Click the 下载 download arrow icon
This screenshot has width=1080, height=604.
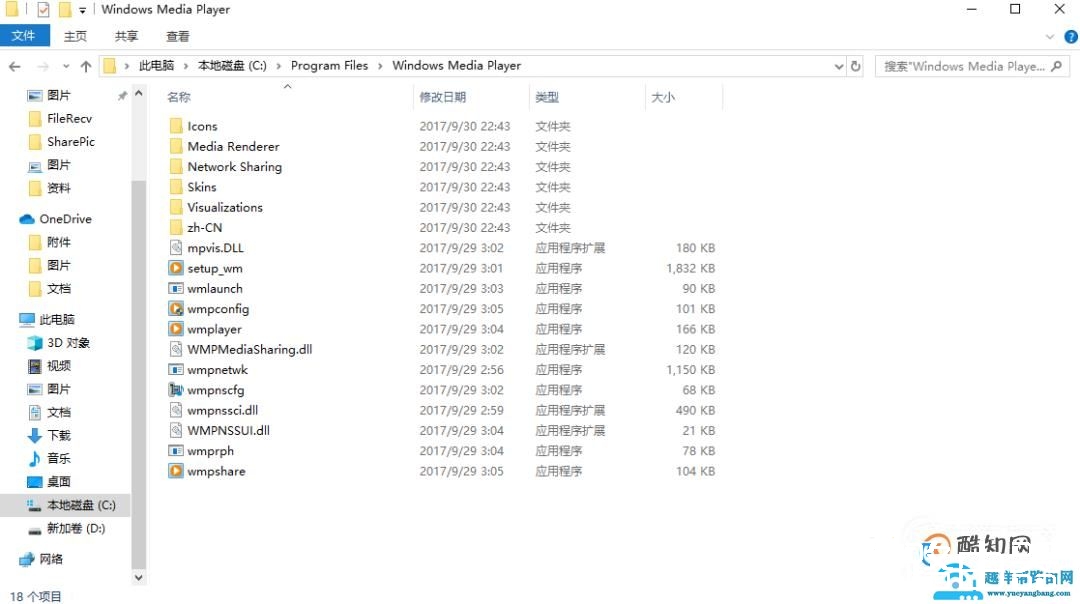tap(34, 435)
